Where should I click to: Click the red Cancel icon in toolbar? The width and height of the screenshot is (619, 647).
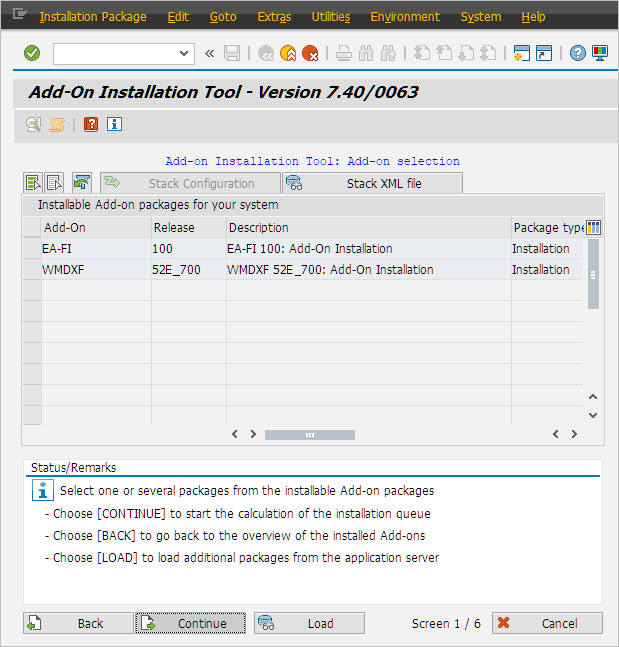[x=310, y=53]
